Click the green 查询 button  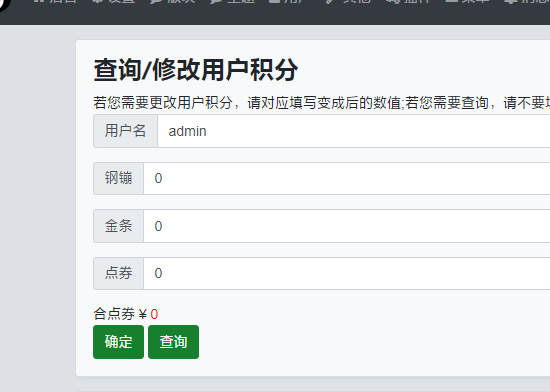click(173, 342)
